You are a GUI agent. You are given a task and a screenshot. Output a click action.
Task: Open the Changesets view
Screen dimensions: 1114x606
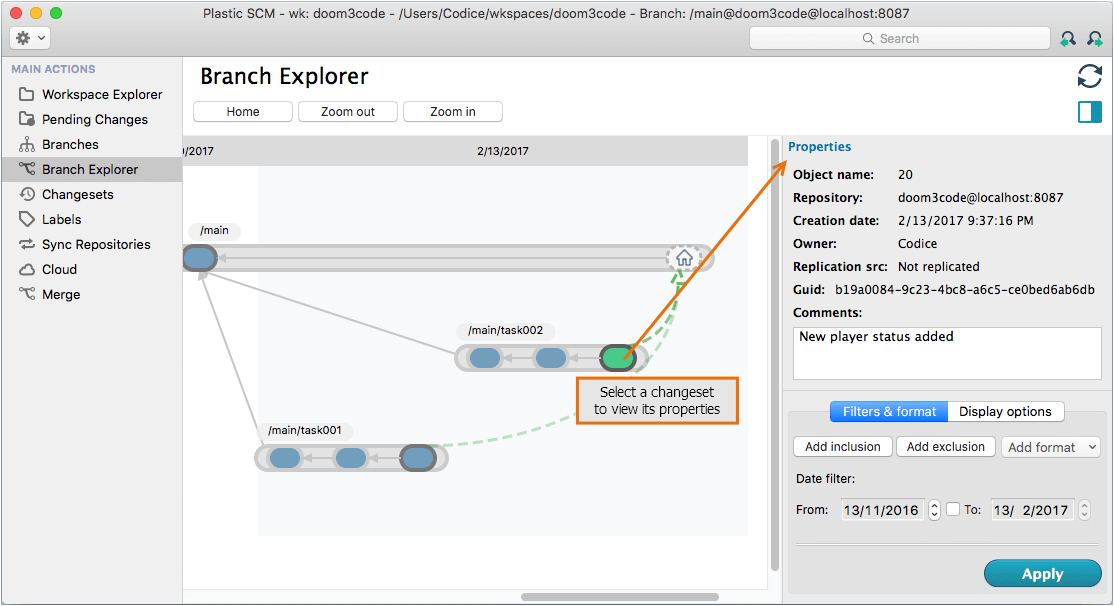(x=91, y=195)
